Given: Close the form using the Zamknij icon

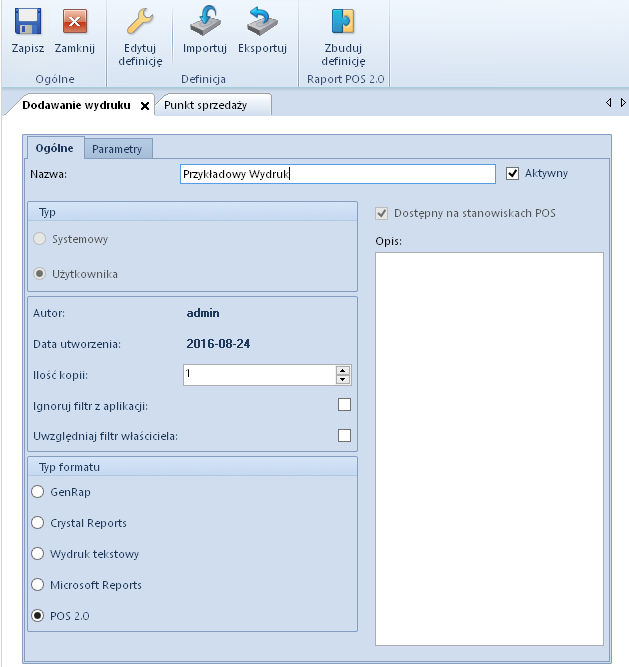Looking at the screenshot, I should (74, 31).
